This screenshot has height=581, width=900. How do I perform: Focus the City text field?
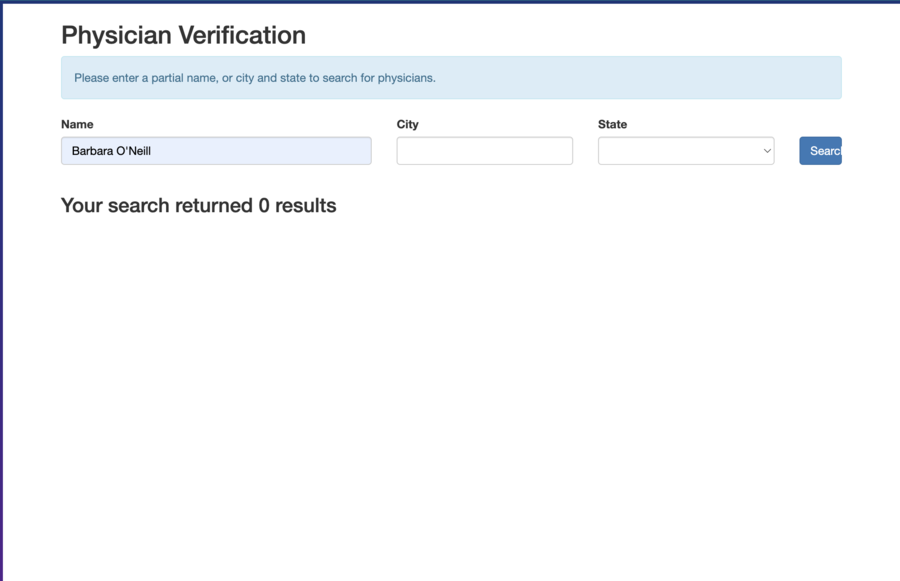pyautogui.click(x=484, y=151)
